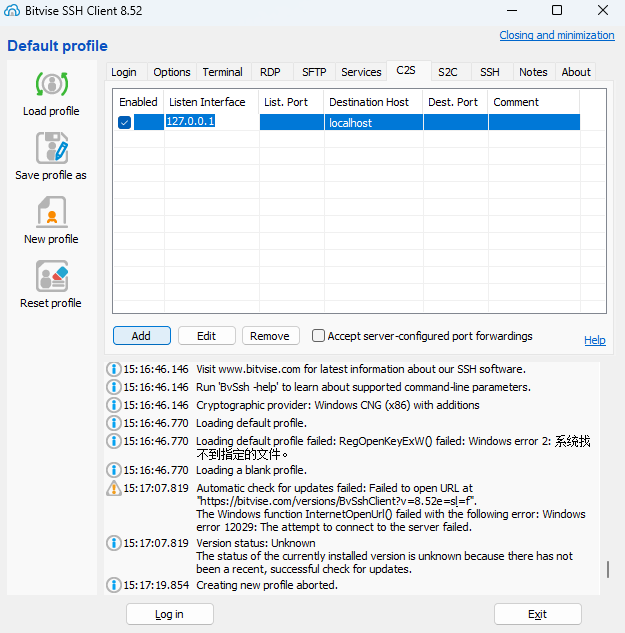Click the Comment column header
Viewport: 625px width, 633px height.
(x=534, y=102)
